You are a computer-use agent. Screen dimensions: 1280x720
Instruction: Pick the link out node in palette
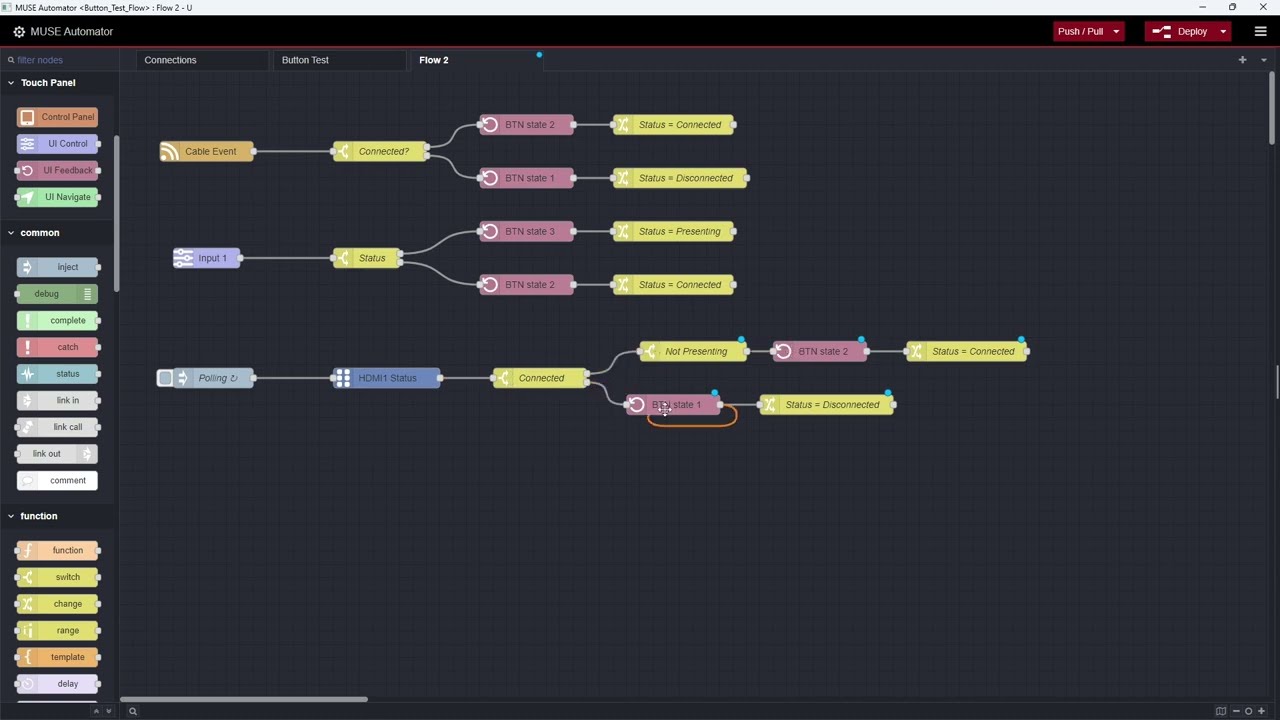click(x=57, y=454)
